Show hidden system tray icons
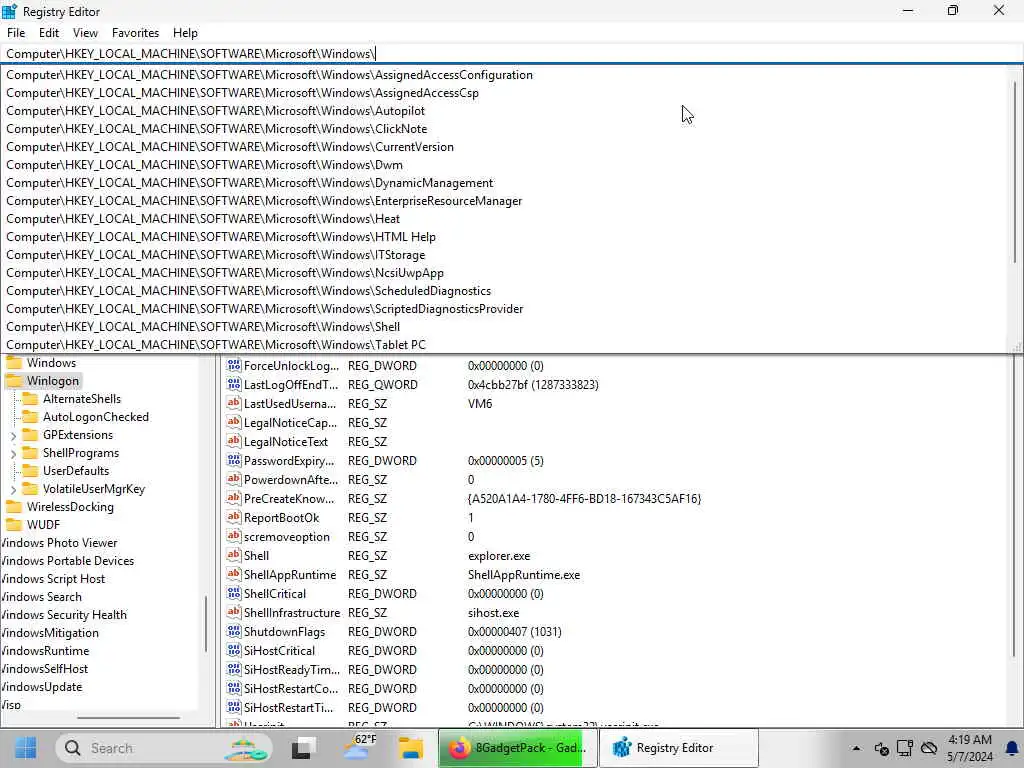The width and height of the screenshot is (1024, 768). [856, 748]
